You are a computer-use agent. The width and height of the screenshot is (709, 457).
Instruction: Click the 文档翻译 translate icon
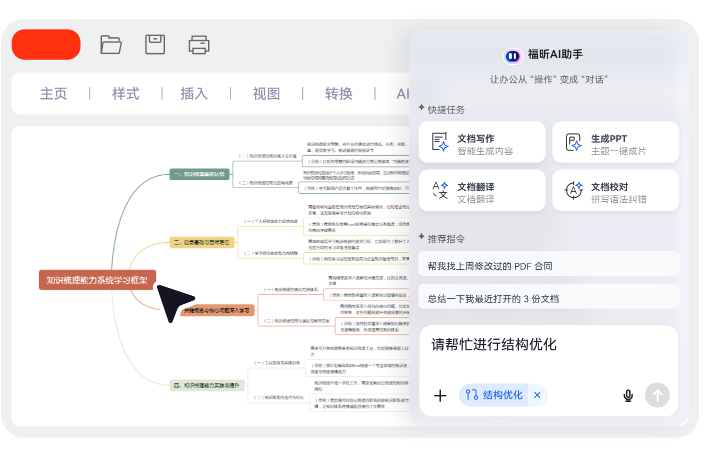[x=440, y=190]
